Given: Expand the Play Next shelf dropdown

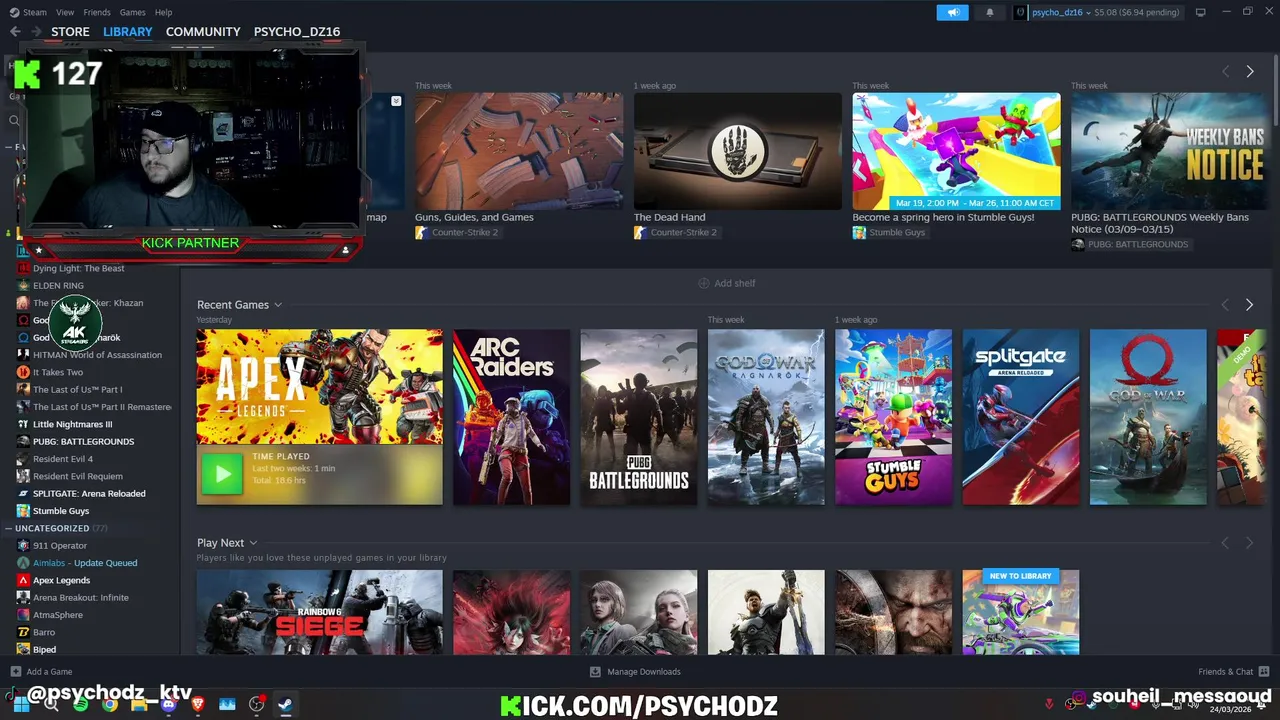Looking at the screenshot, I should coord(254,543).
